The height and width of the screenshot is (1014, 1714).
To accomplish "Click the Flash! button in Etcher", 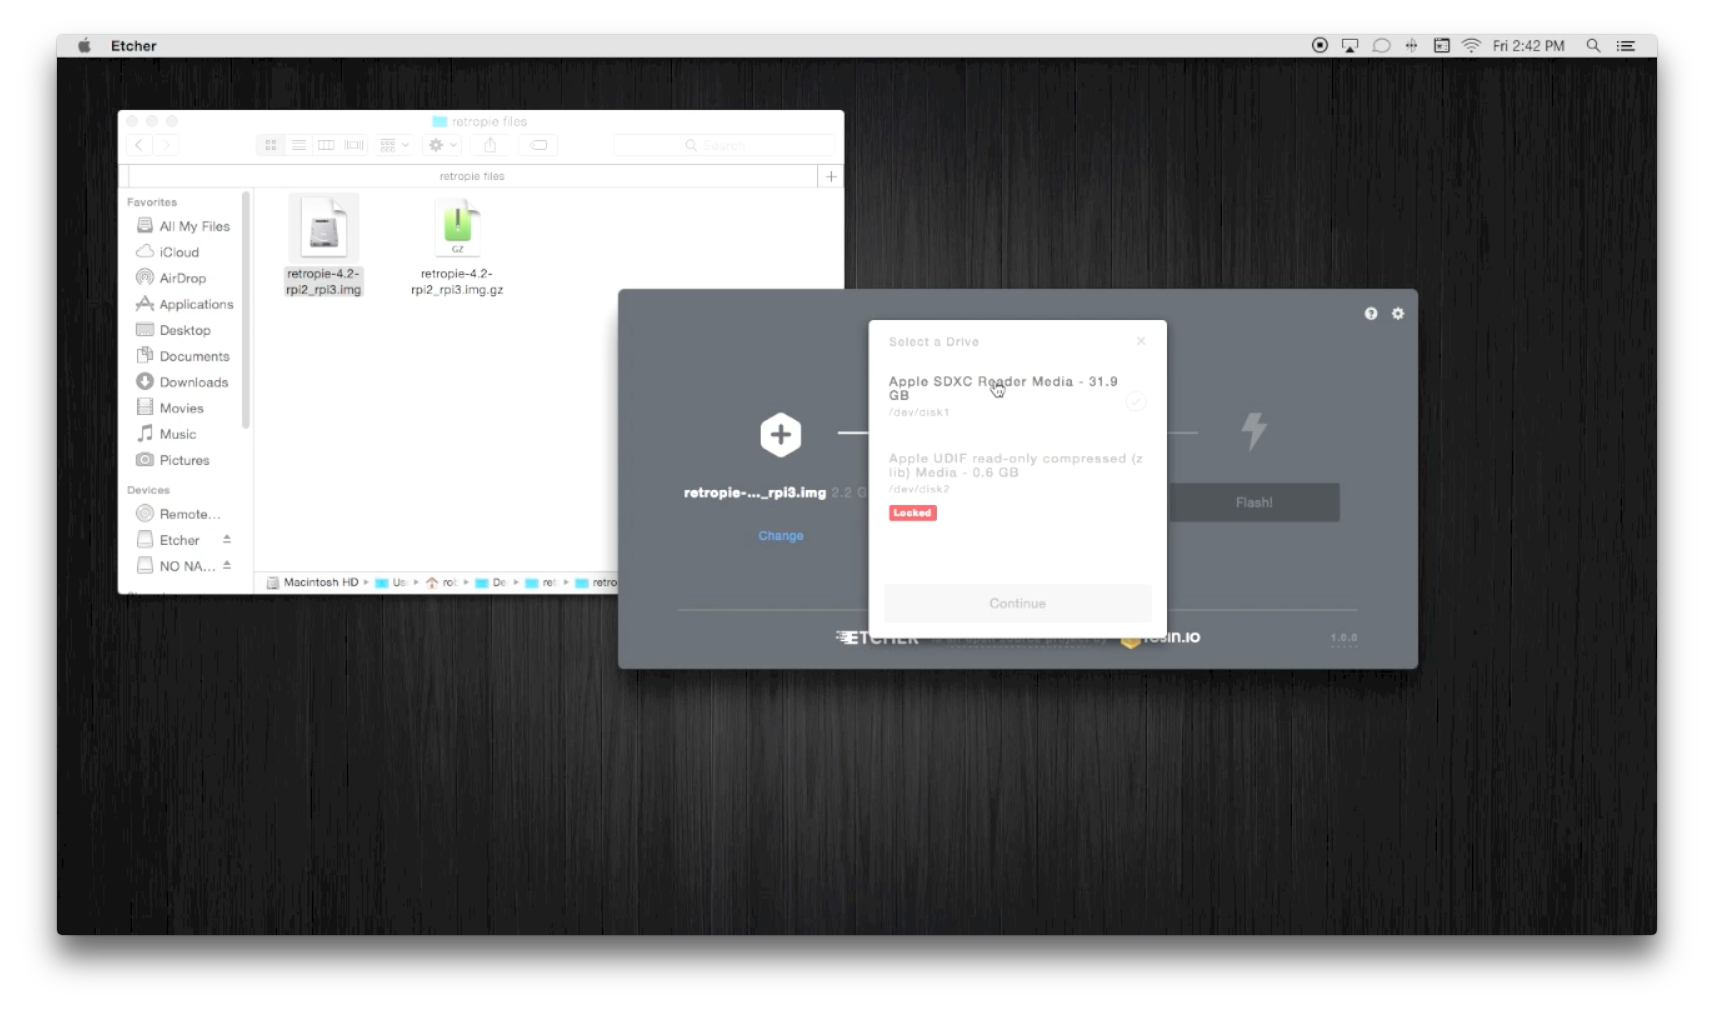I will click(x=1254, y=502).
